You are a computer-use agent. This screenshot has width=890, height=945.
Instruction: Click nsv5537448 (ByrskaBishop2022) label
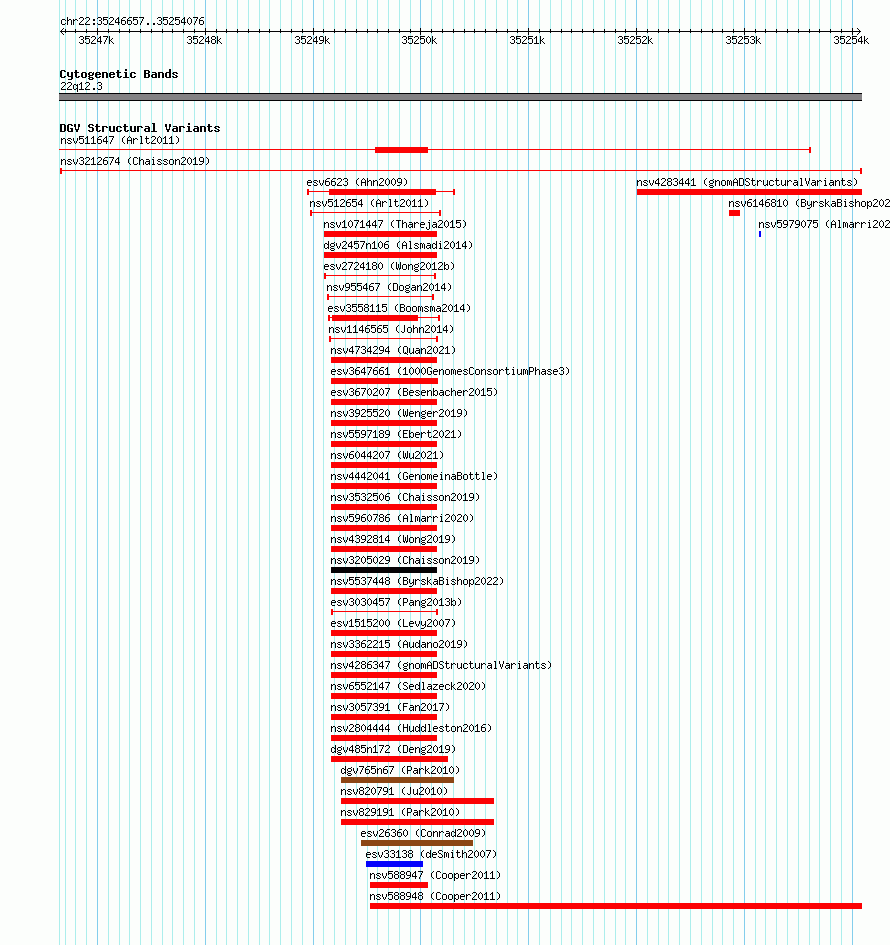pos(417,581)
